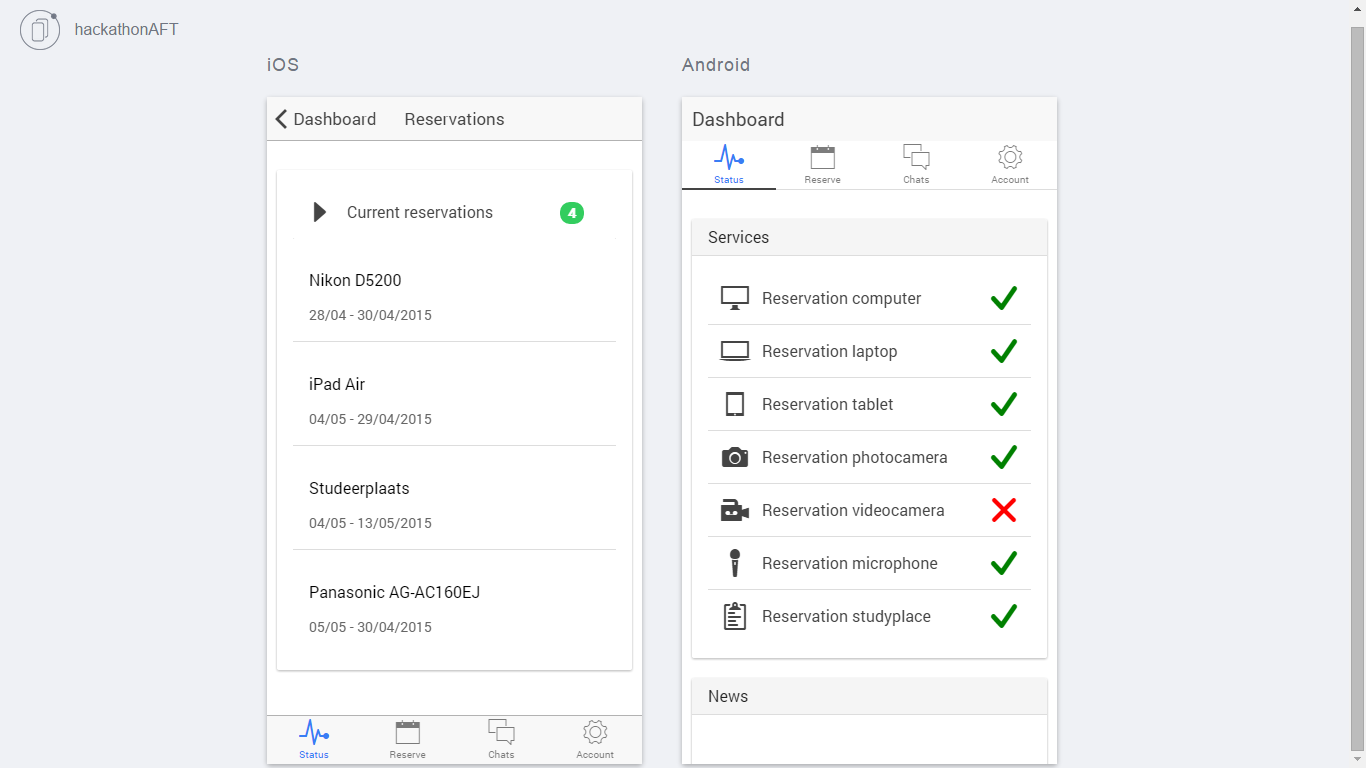This screenshot has height=768, width=1366.
Task: Open Account gear icon in iOS bottom bar
Action: [x=595, y=732]
